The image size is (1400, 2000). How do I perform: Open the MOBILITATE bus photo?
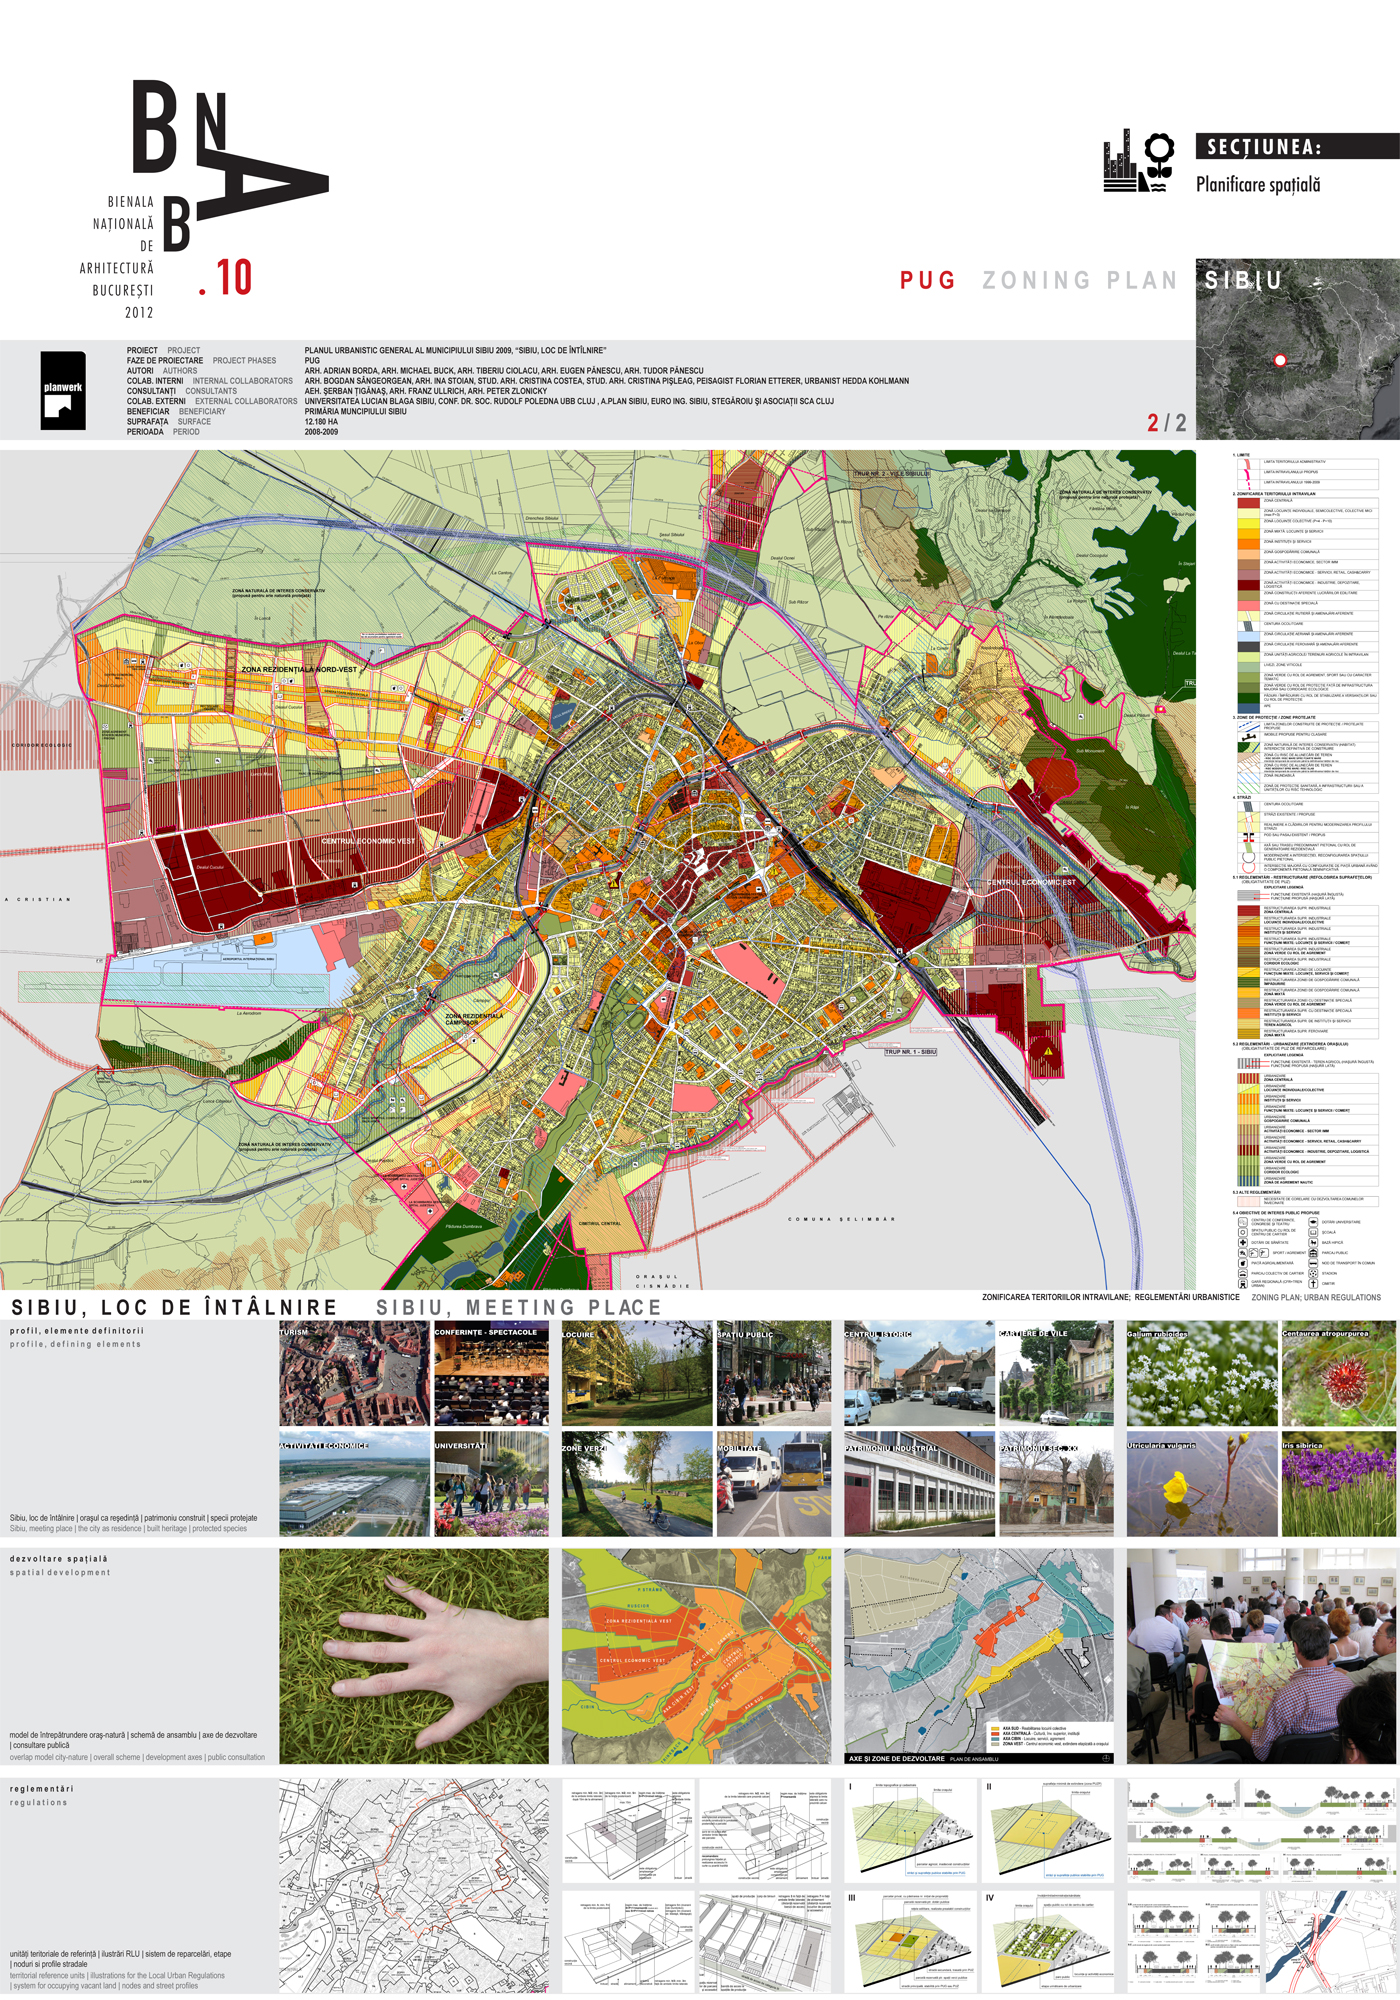pyautogui.click(x=773, y=1484)
